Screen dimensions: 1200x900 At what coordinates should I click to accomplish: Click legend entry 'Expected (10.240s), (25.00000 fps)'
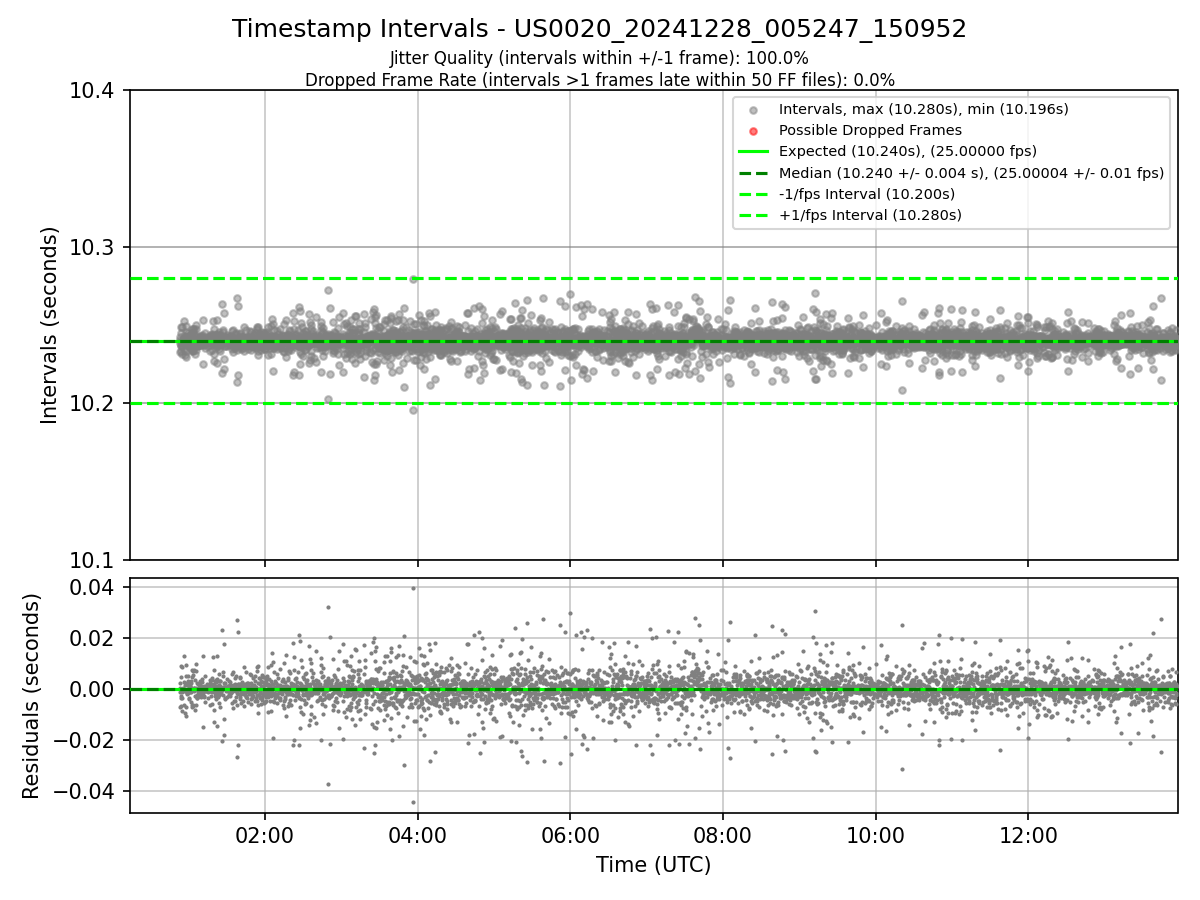(x=907, y=151)
